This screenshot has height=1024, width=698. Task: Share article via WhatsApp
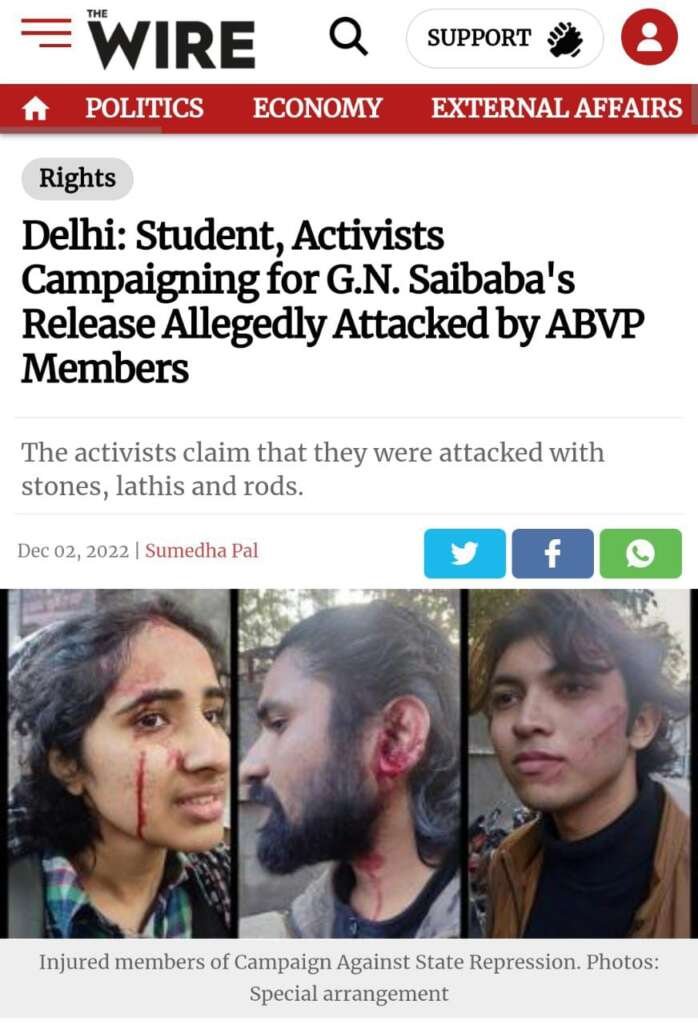tap(641, 553)
